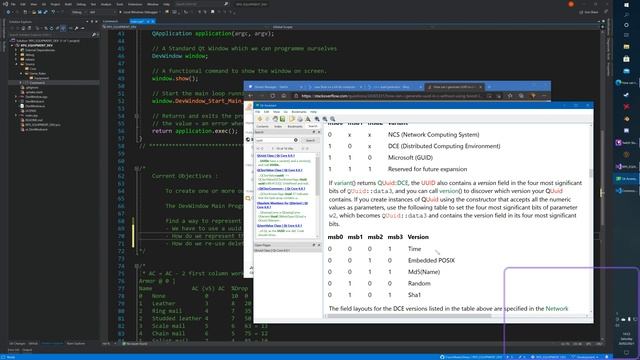Reset zoom icon in Qt Assistant toolbar
Image resolution: width=640 pixels, height=360 pixels.
333,119
